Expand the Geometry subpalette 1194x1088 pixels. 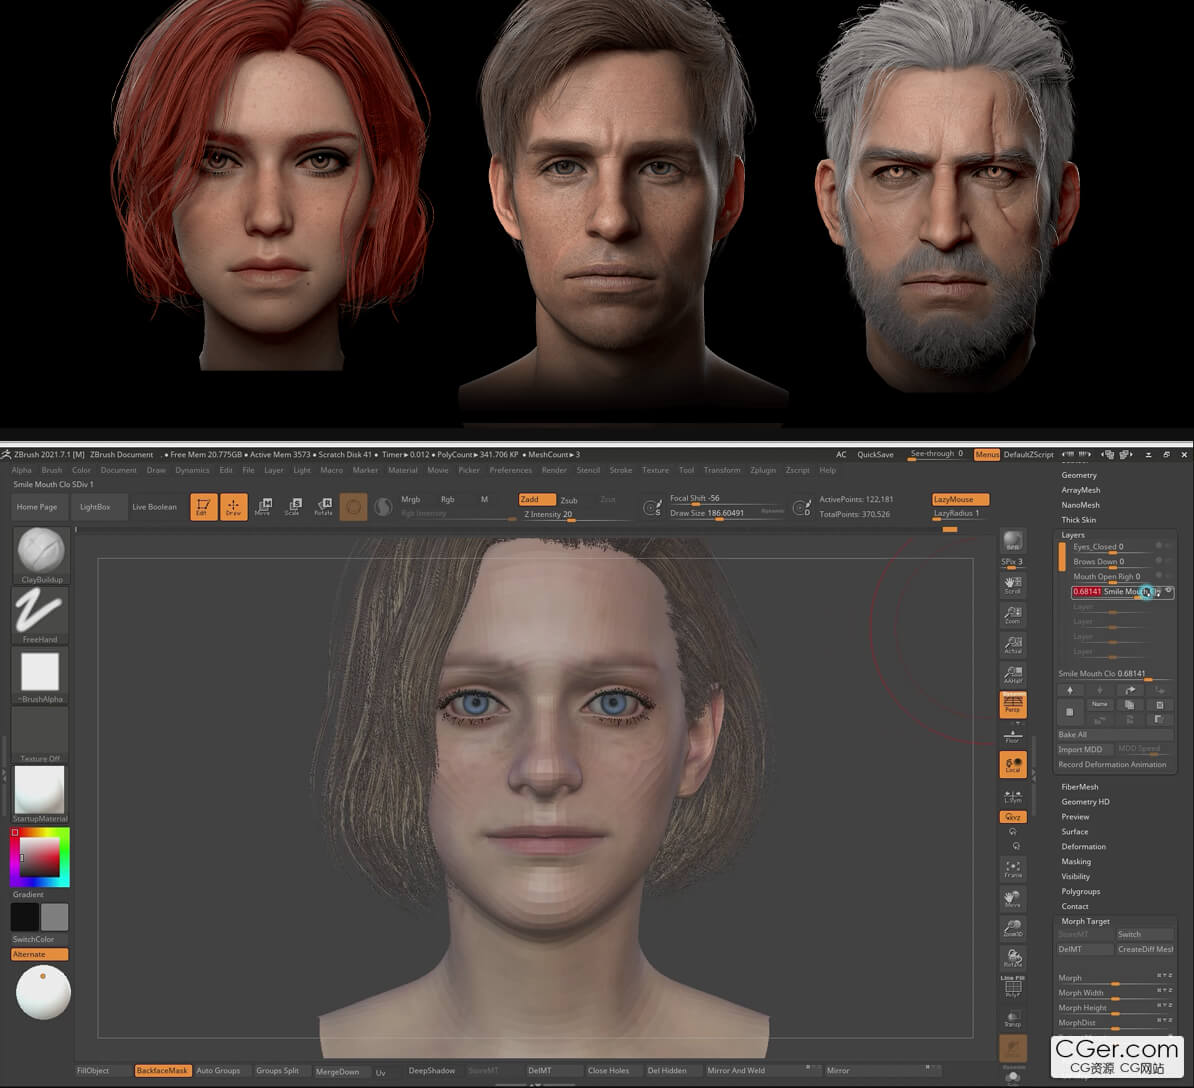pos(1079,475)
